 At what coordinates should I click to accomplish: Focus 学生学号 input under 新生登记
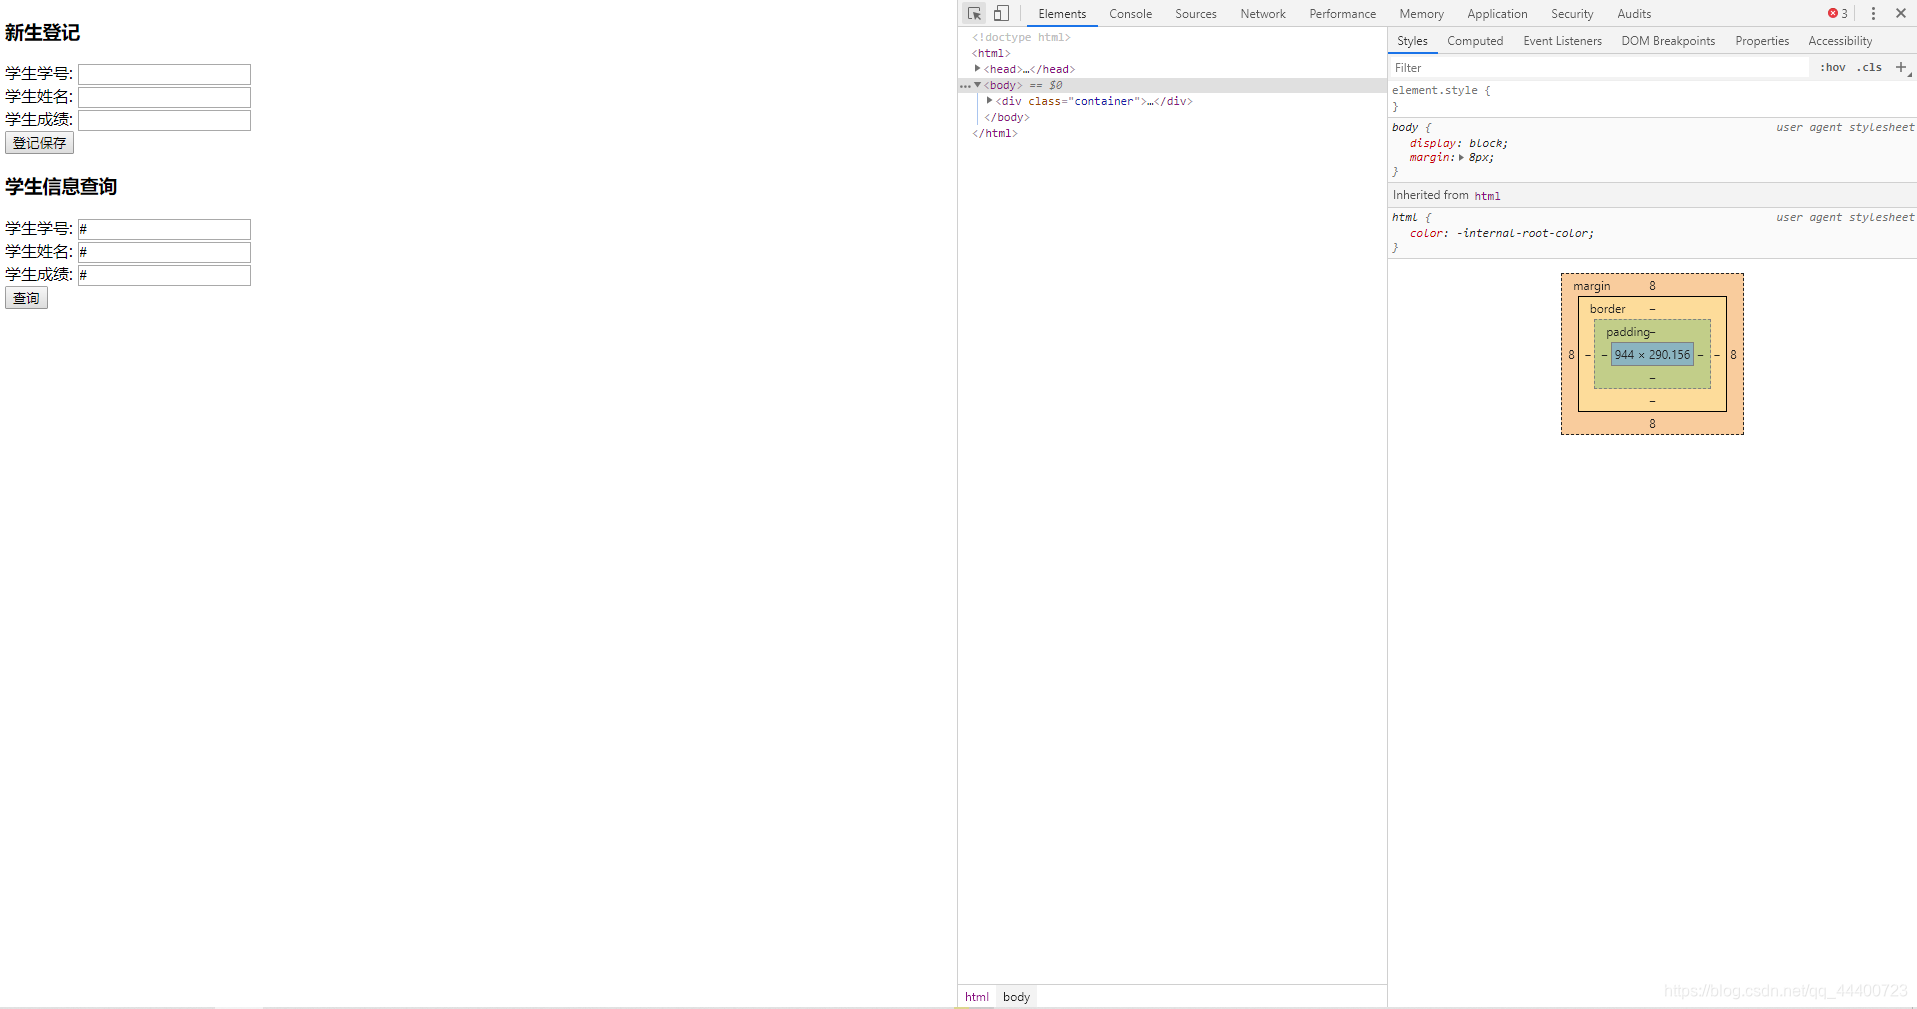point(164,74)
